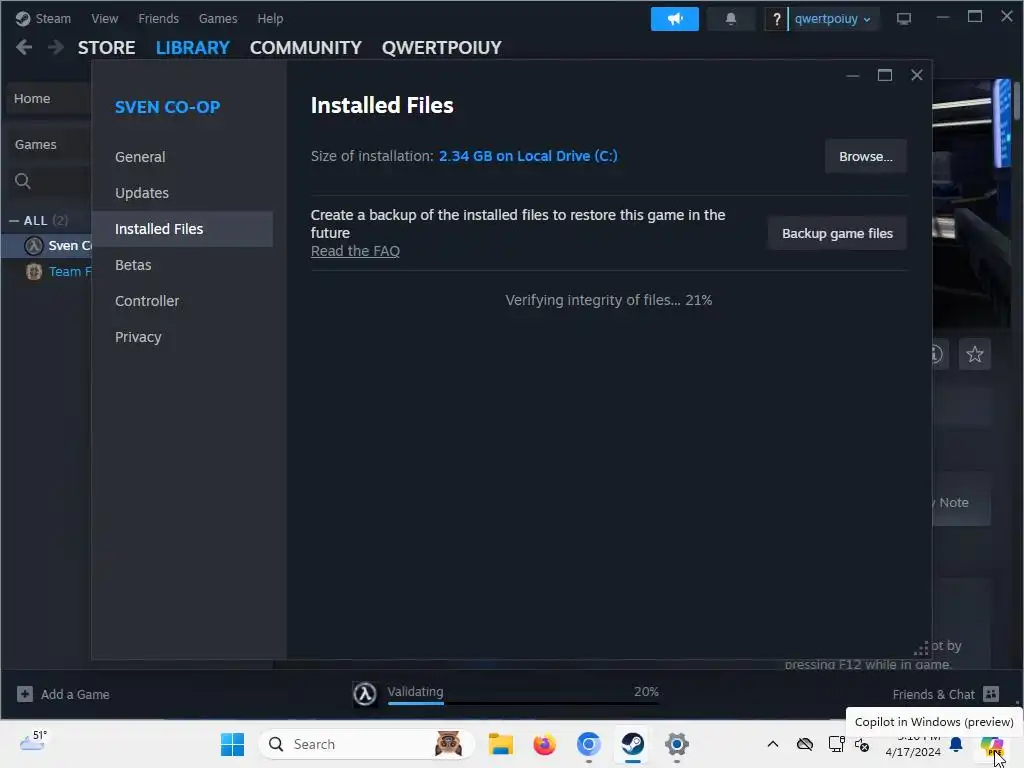Image resolution: width=1024 pixels, height=768 pixels.
Task: Click the Add a Game label
Action: click(x=75, y=694)
